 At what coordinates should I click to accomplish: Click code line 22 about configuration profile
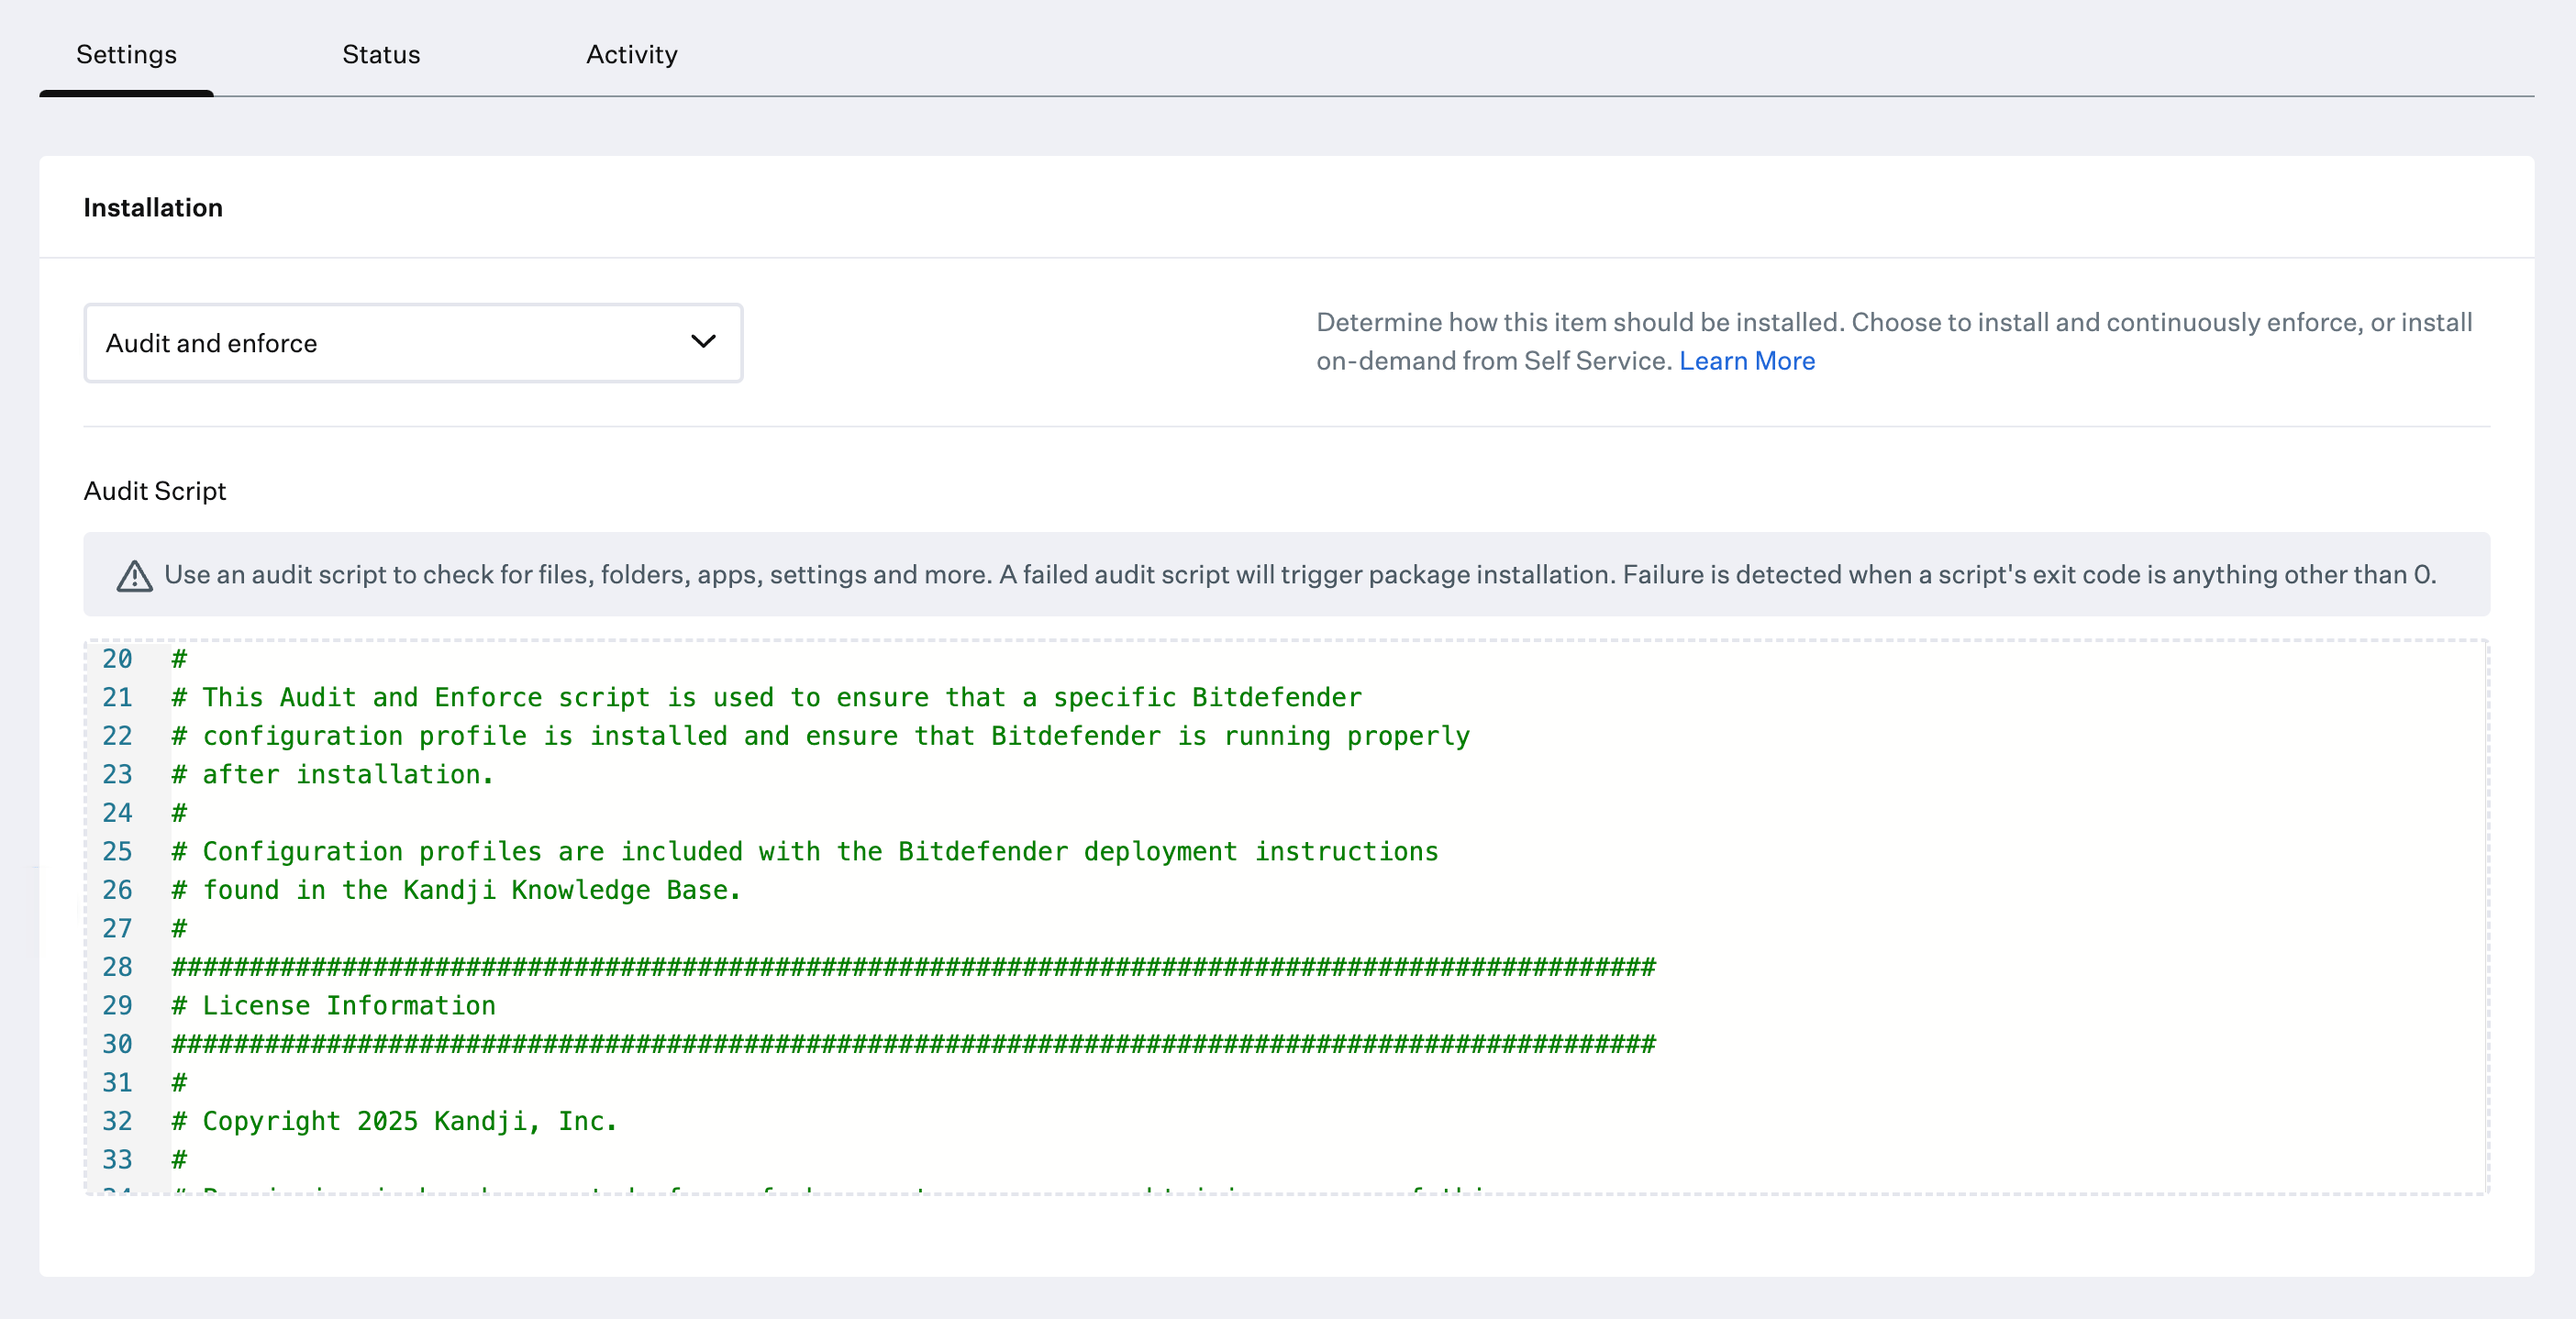[x=820, y=736]
